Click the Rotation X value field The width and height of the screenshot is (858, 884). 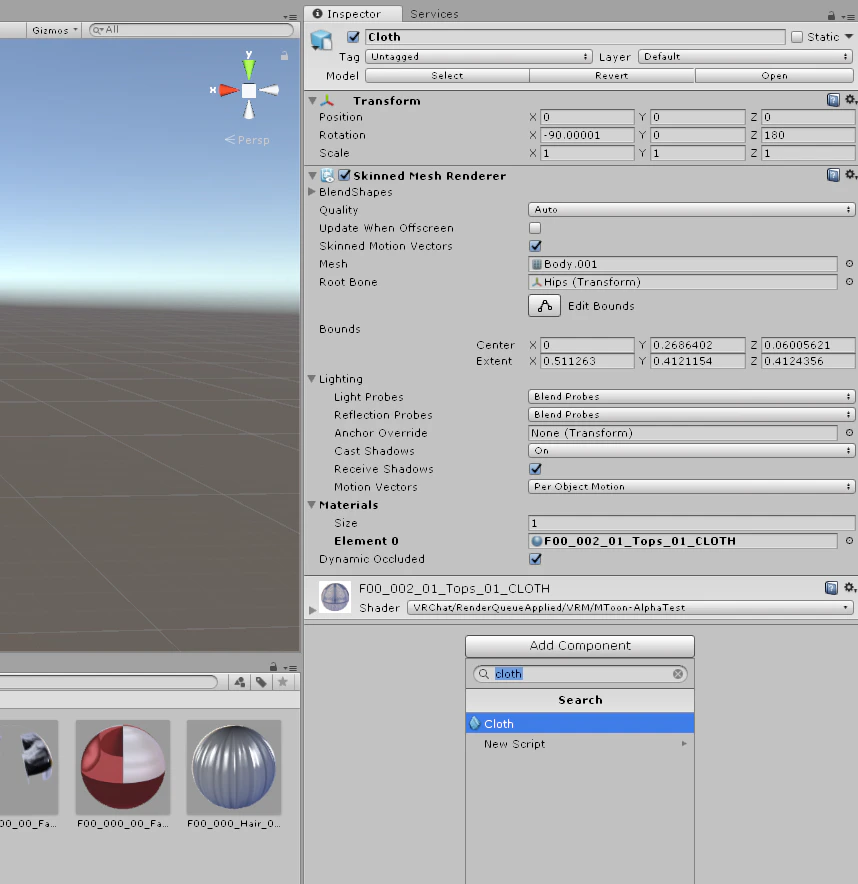click(587, 135)
